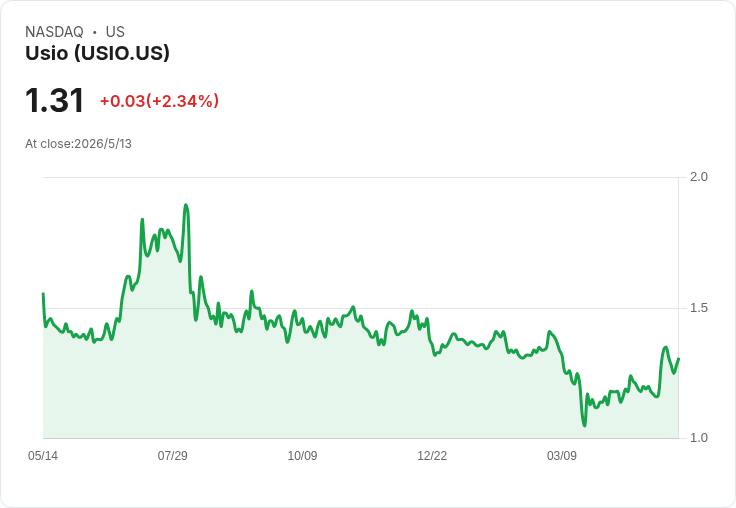
Task: Click the chart's highest peak near 07/29
Action: pyautogui.click(x=186, y=205)
